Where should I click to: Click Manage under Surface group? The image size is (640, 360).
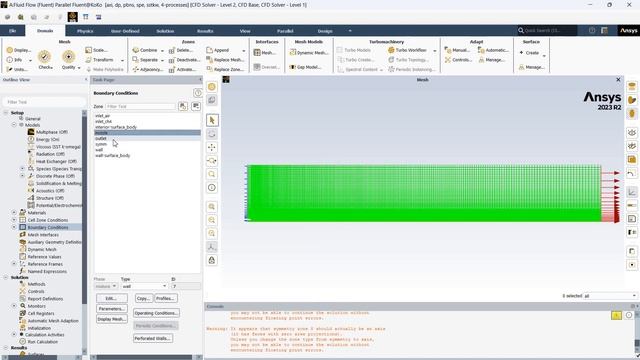click(531, 67)
